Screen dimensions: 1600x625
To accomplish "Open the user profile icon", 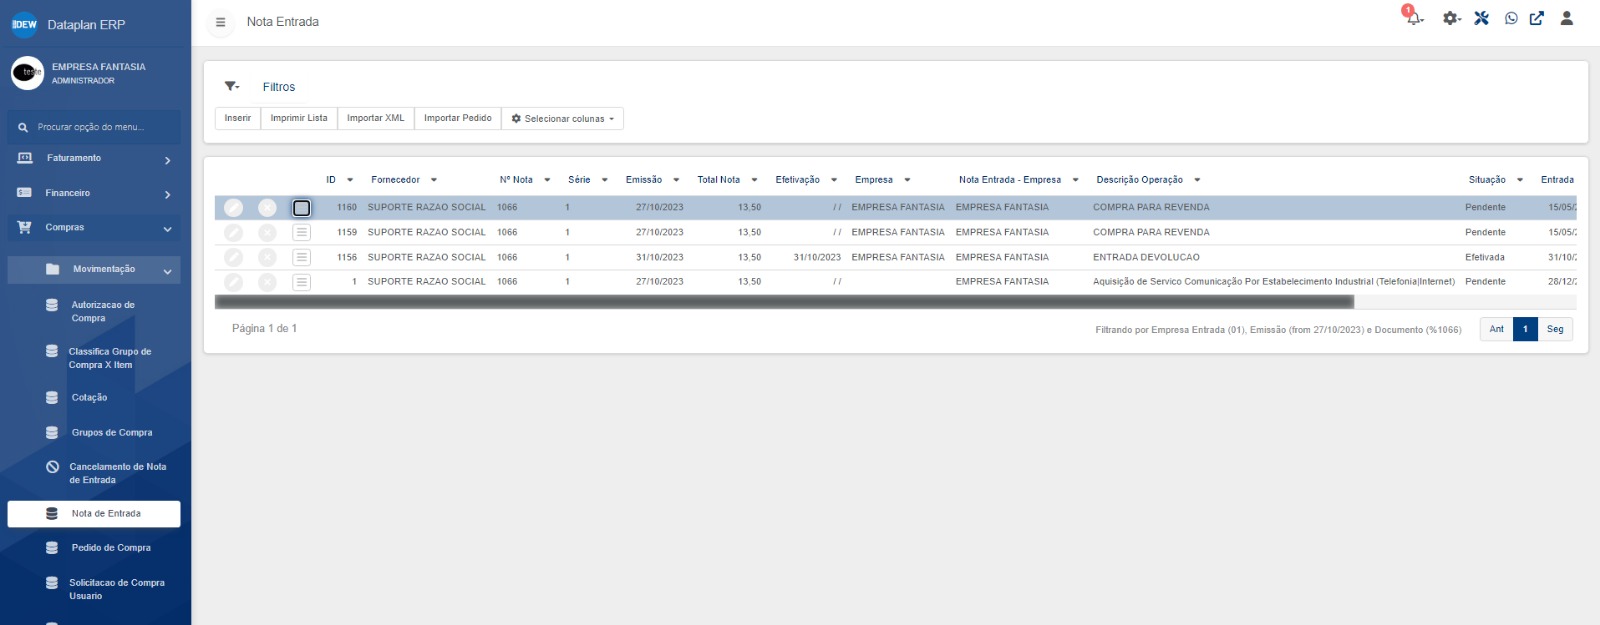I will click(x=1567, y=18).
